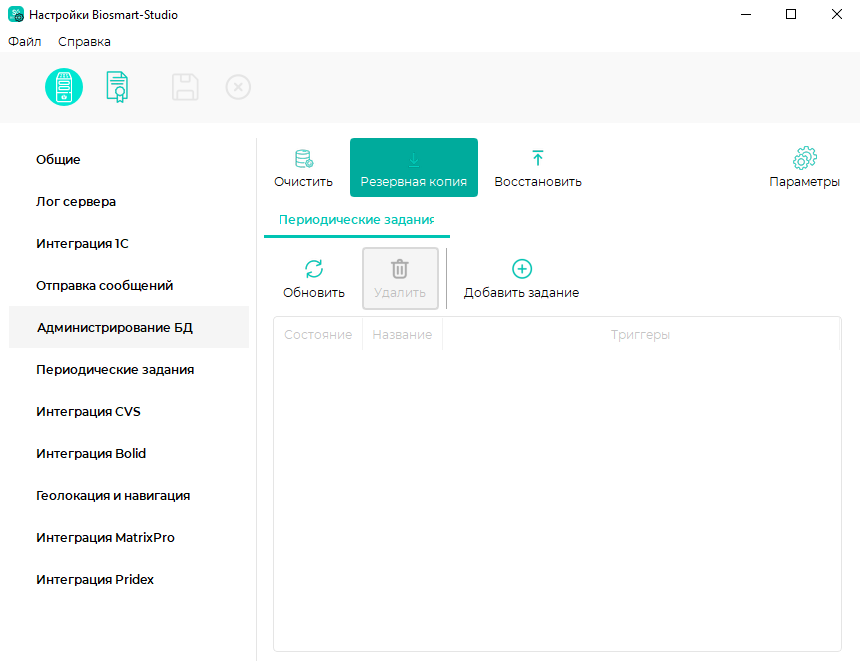Go to Интеграция CVS section

pos(129,411)
